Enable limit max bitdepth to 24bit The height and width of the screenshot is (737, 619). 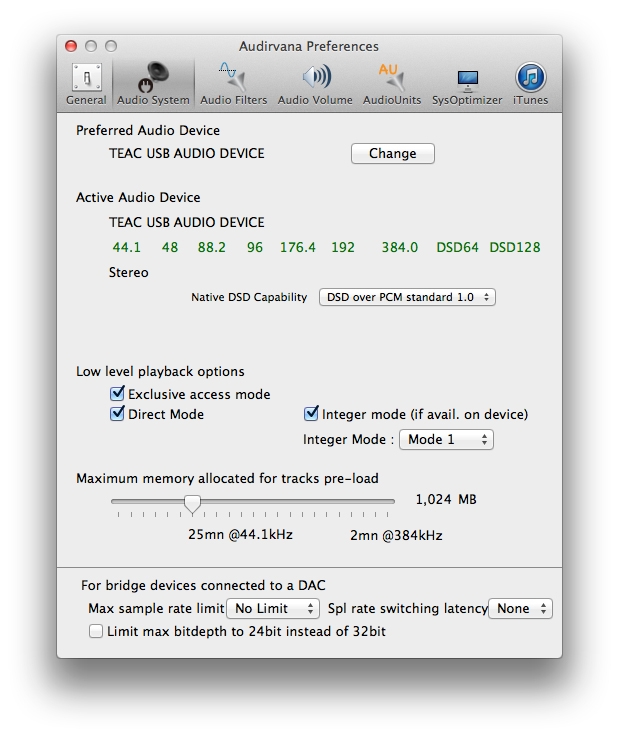[x=96, y=631]
